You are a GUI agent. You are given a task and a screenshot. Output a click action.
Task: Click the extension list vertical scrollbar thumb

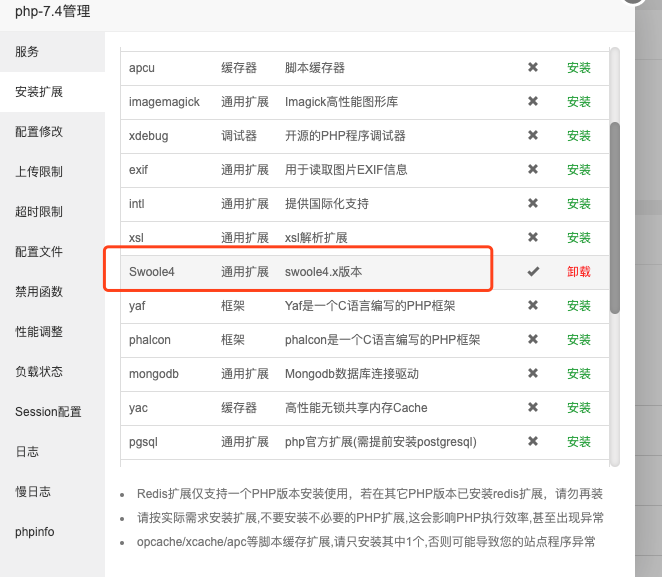pyautogui.click(x=615, y=218)
